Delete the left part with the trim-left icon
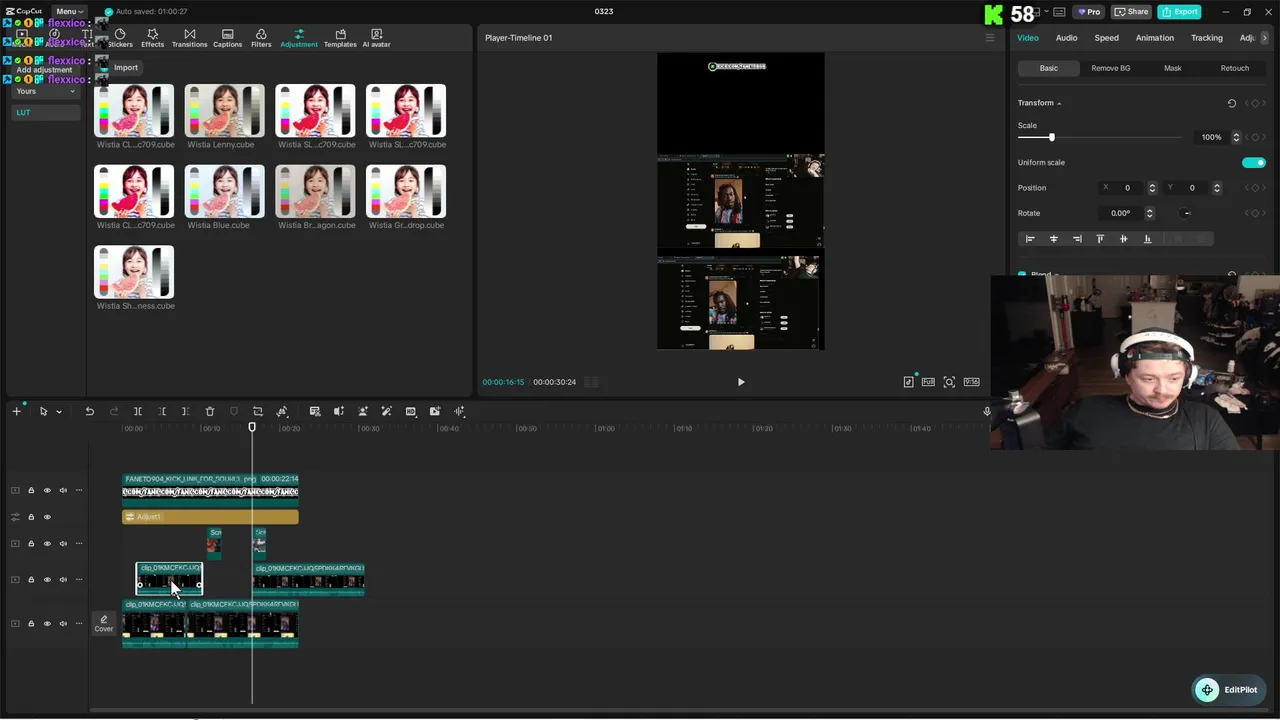1280x720 pixels. [162, 411]
